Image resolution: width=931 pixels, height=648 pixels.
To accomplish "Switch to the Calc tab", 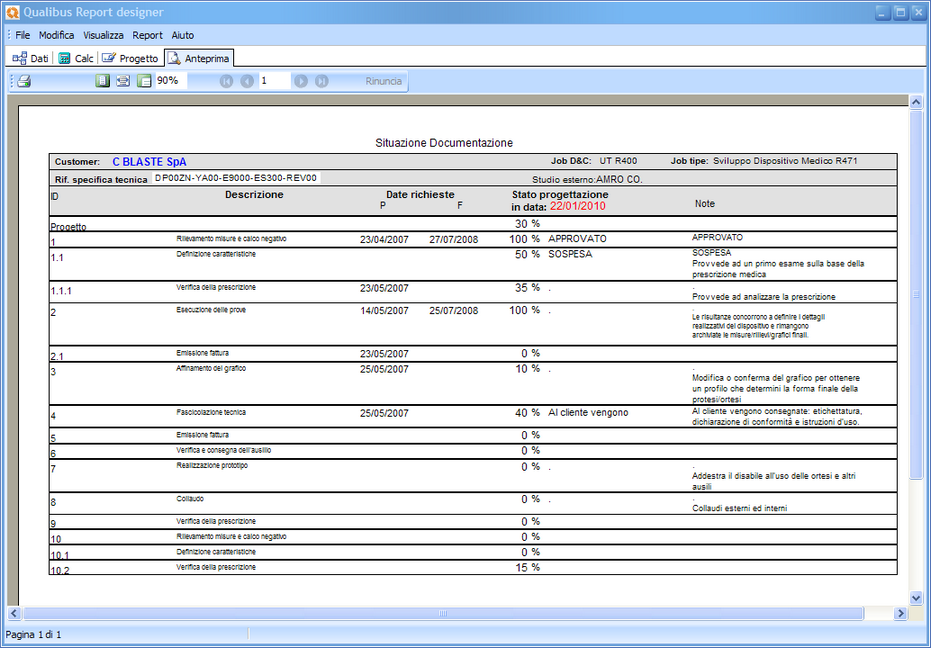I will click(76, 58).
